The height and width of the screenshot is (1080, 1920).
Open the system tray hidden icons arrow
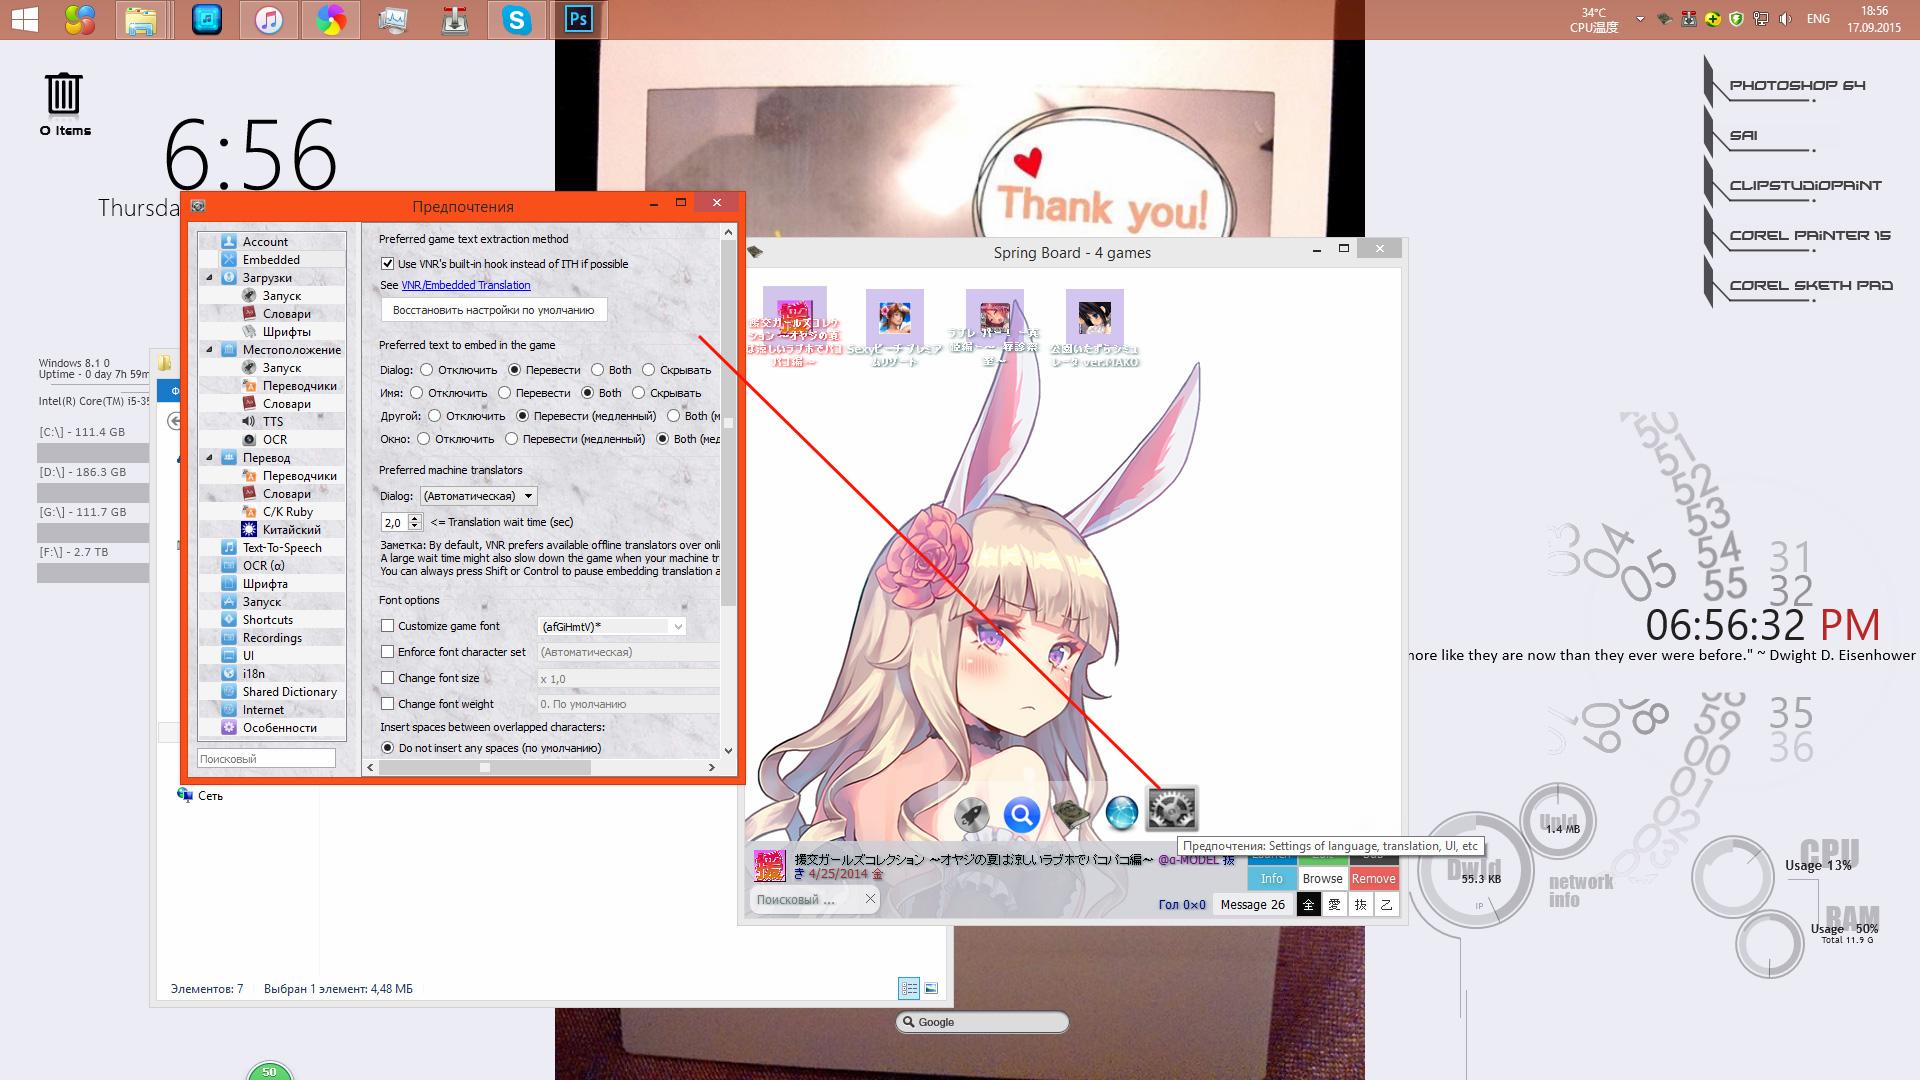pos(1639,19)
